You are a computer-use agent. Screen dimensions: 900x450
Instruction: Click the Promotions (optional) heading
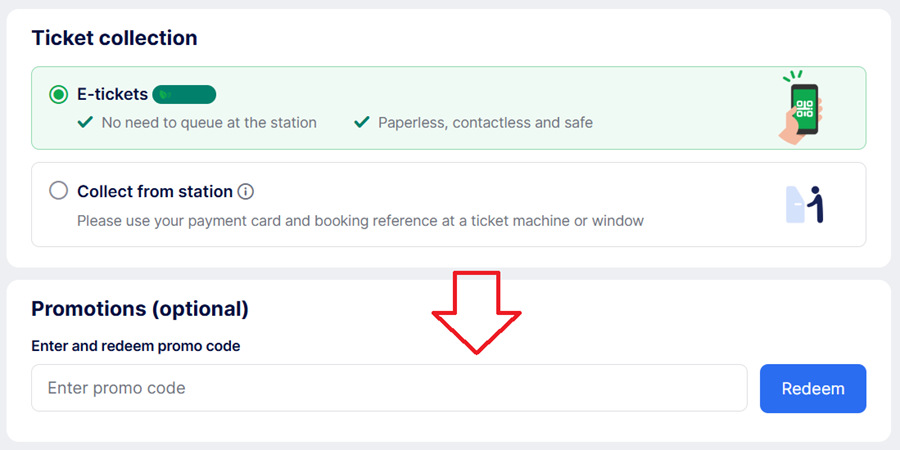(x=140, y=309)
